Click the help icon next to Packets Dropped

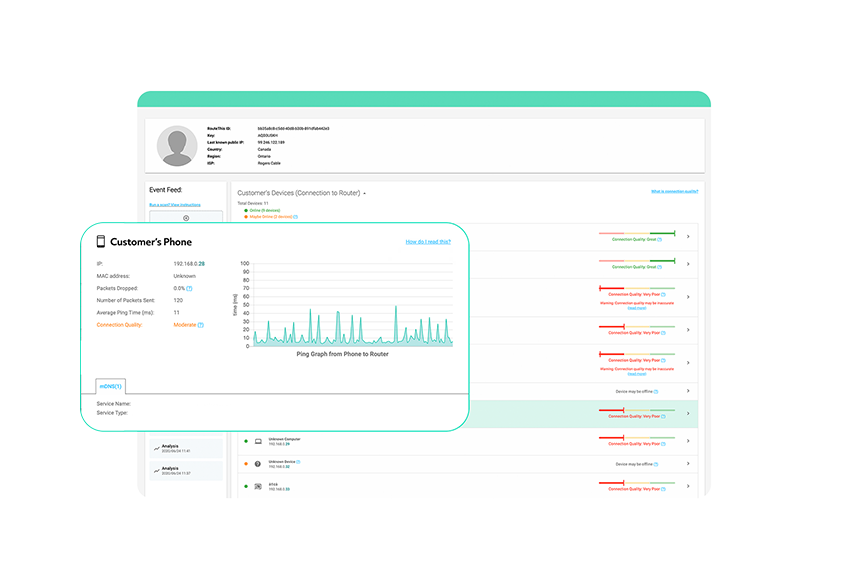(x=189, y=288)
